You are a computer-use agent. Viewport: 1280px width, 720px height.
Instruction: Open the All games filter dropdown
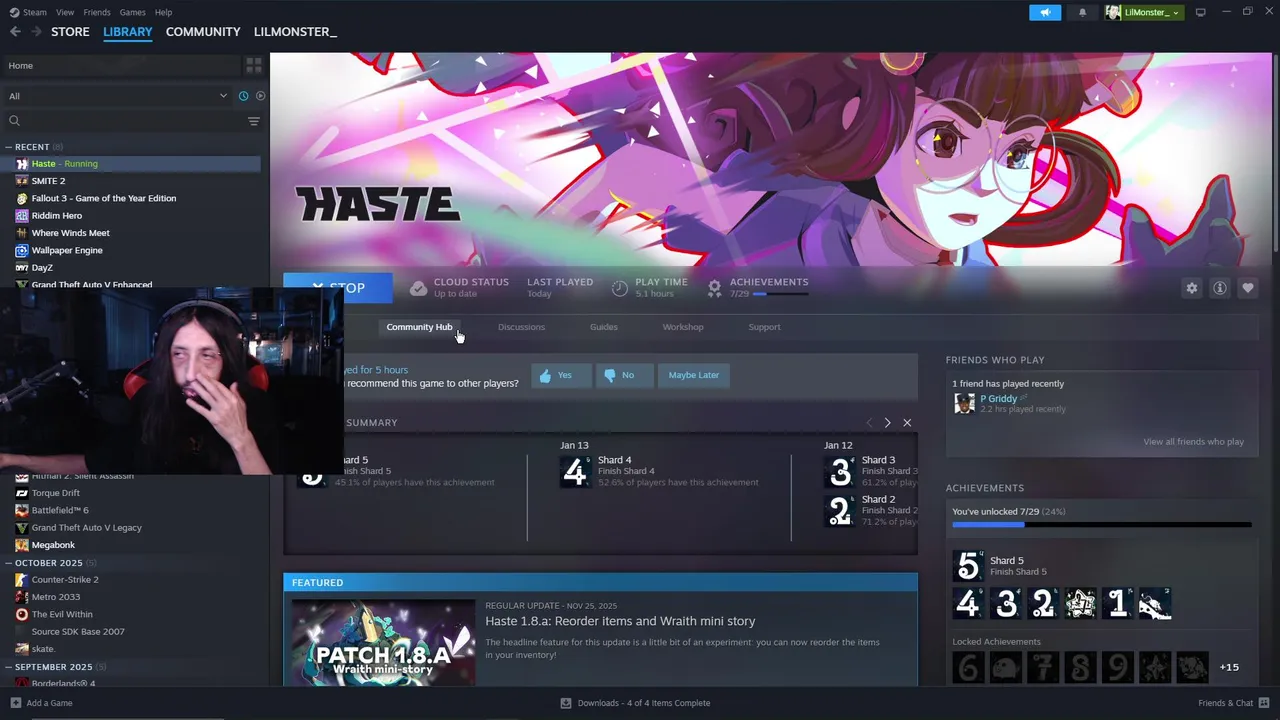point(118,96)
